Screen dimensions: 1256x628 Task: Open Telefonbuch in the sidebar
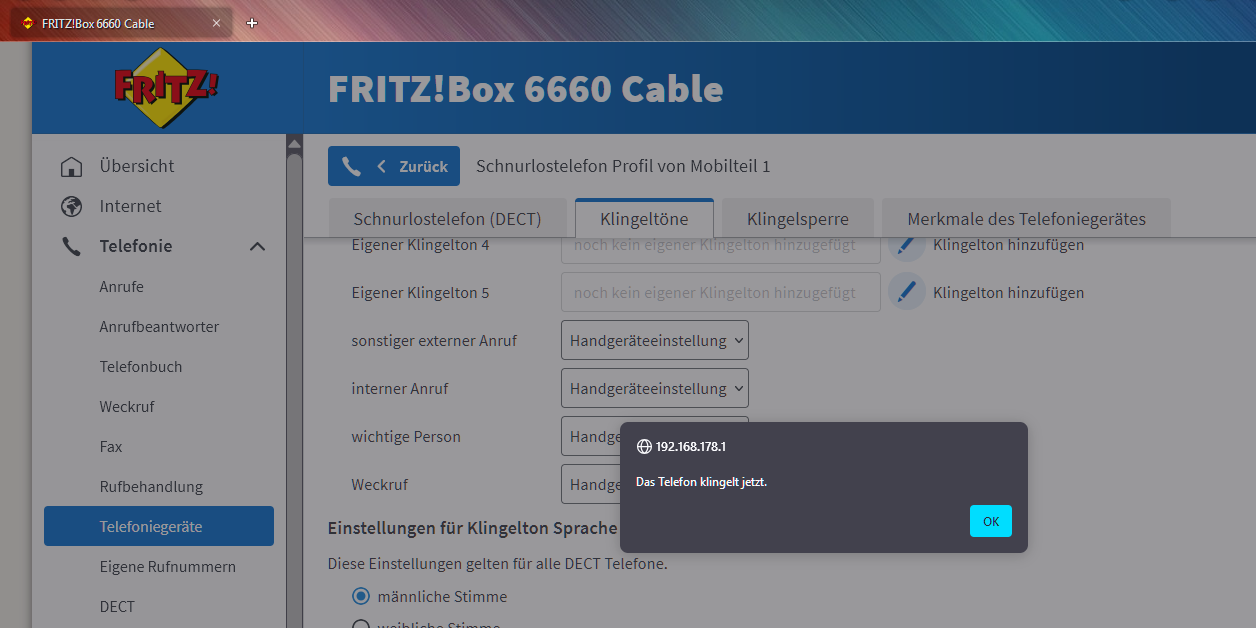pos(141,366)
